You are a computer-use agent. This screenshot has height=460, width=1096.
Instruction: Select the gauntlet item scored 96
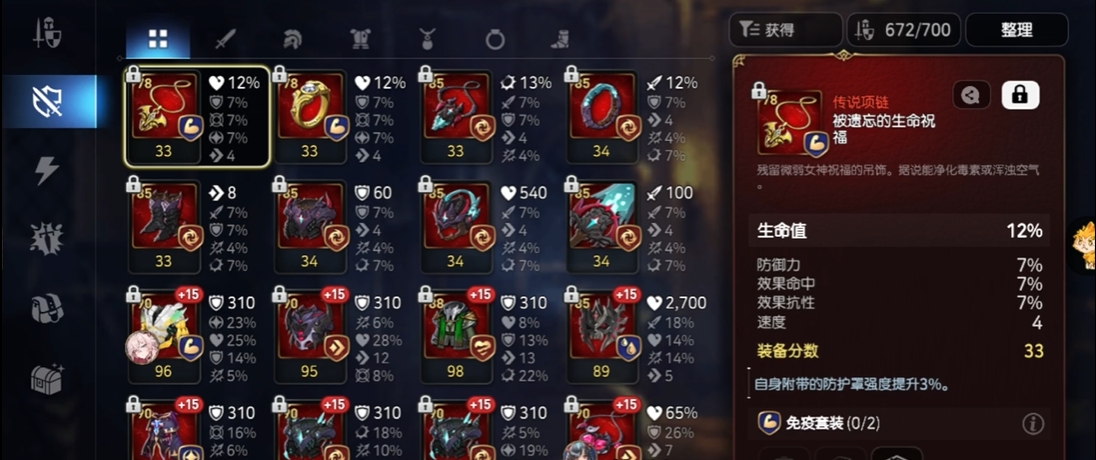point(163,336)
